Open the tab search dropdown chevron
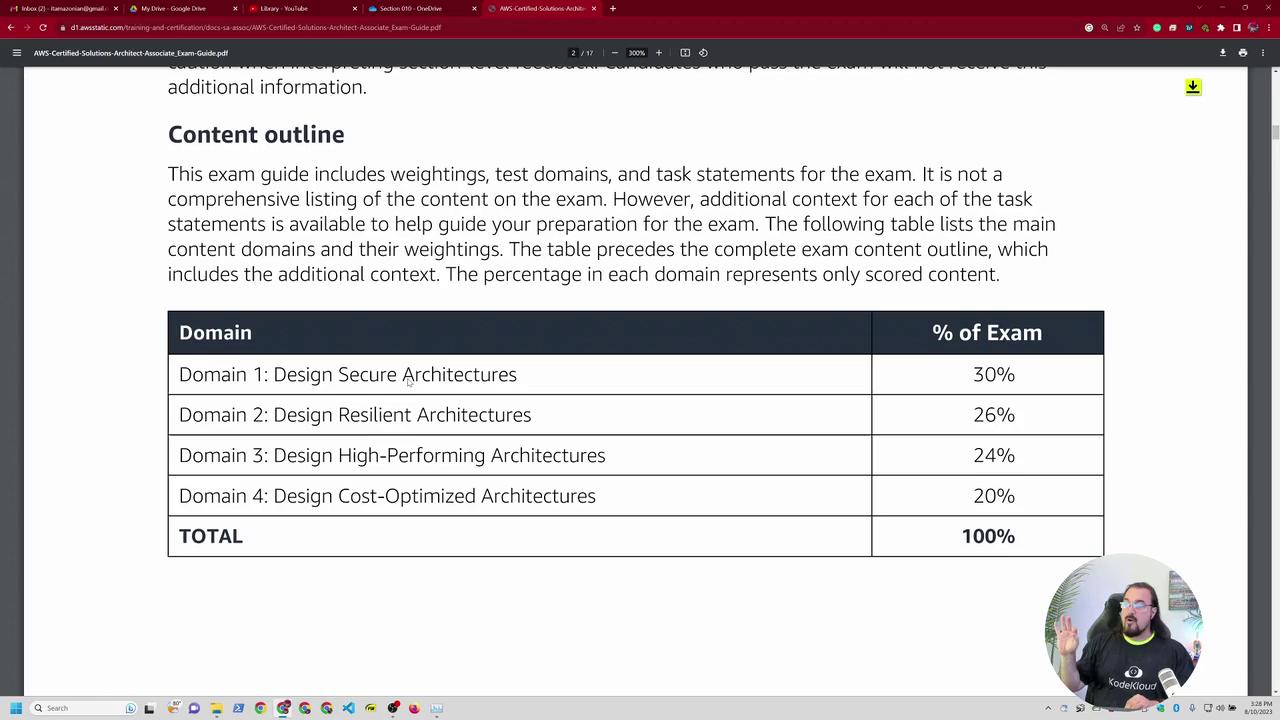 [x=1199, y=8]
